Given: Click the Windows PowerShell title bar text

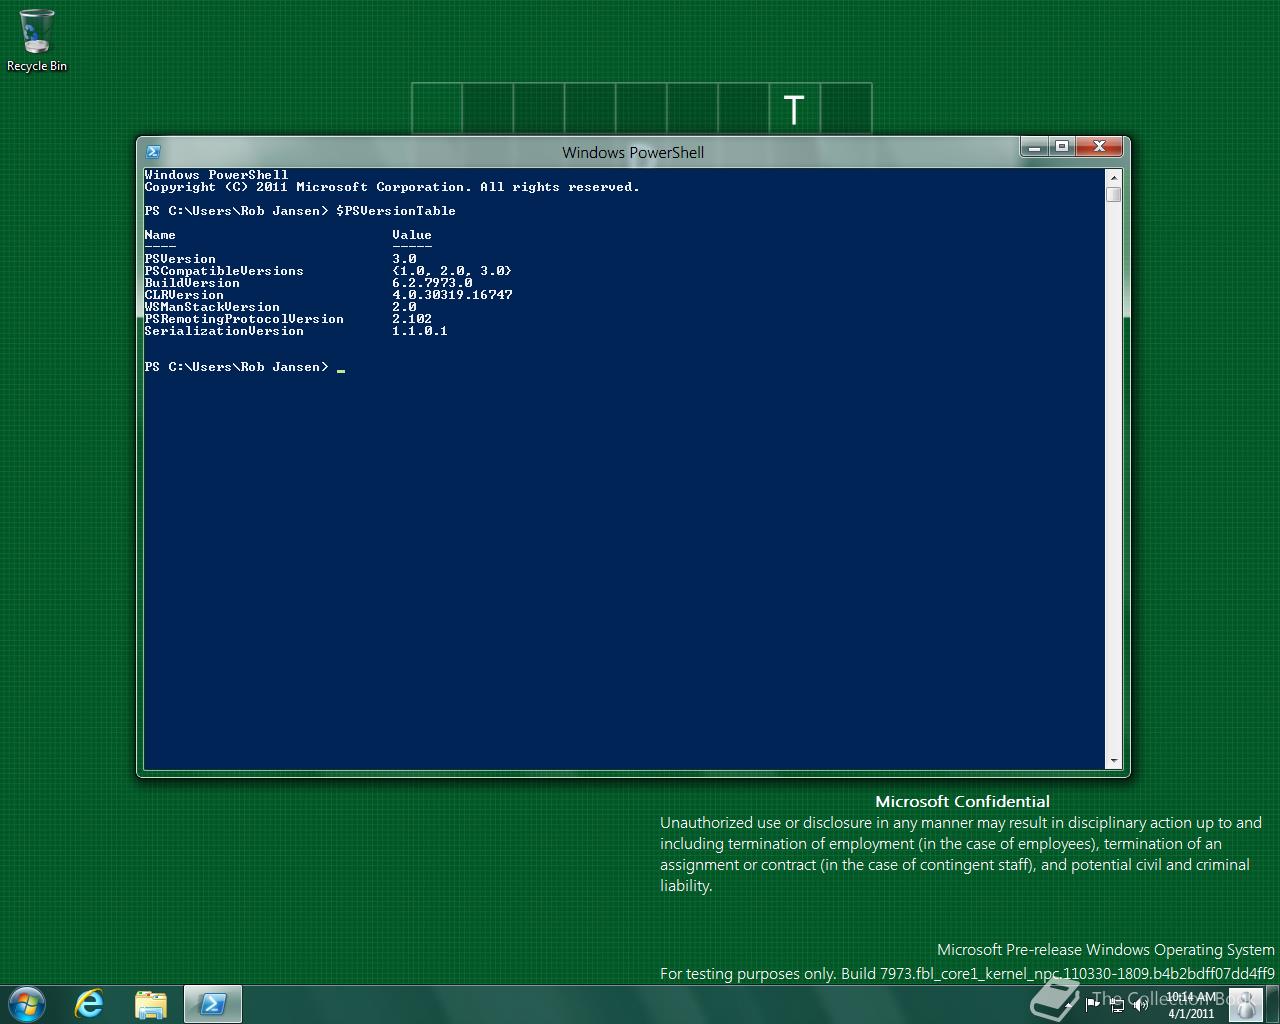Looking at the screenshot, I should click(x=633, y=152).
